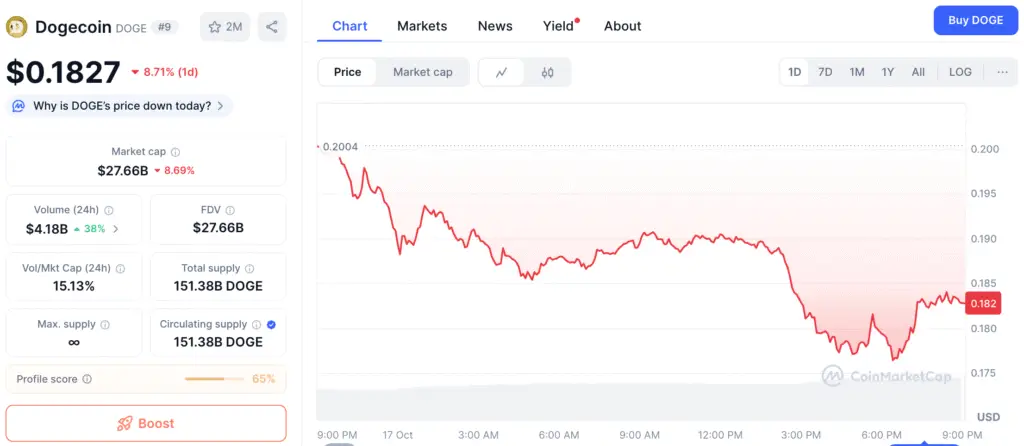
Task: Select the Price toggle option
Action: [348, 72]
